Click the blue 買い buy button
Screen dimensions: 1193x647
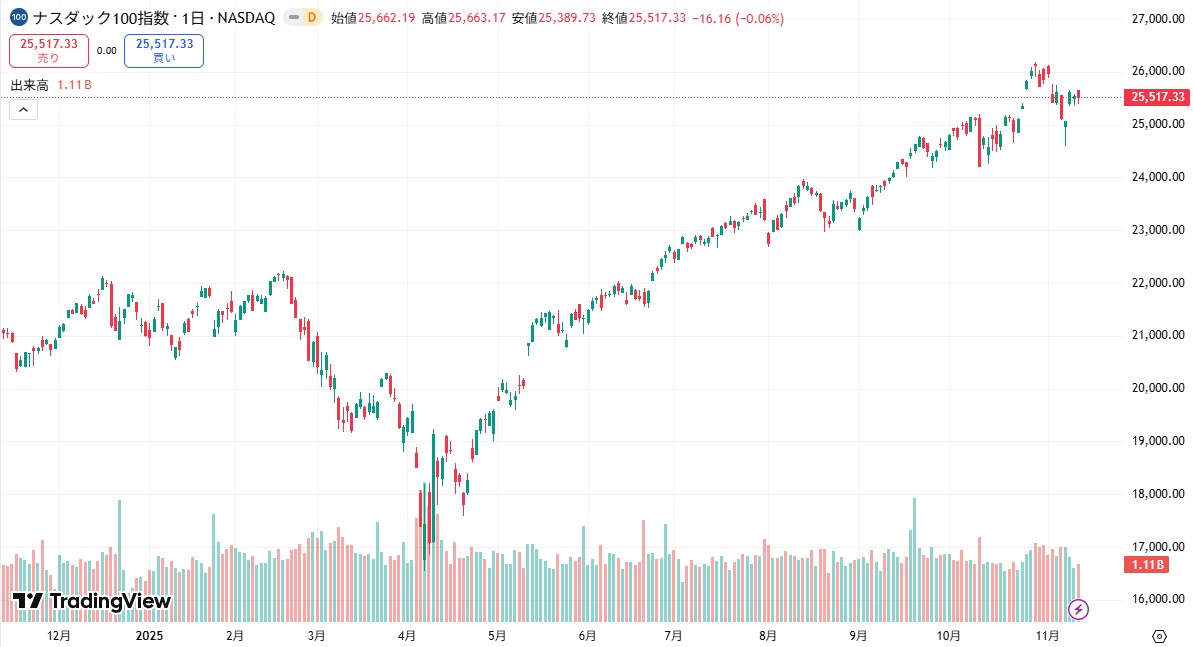point(163,50)
